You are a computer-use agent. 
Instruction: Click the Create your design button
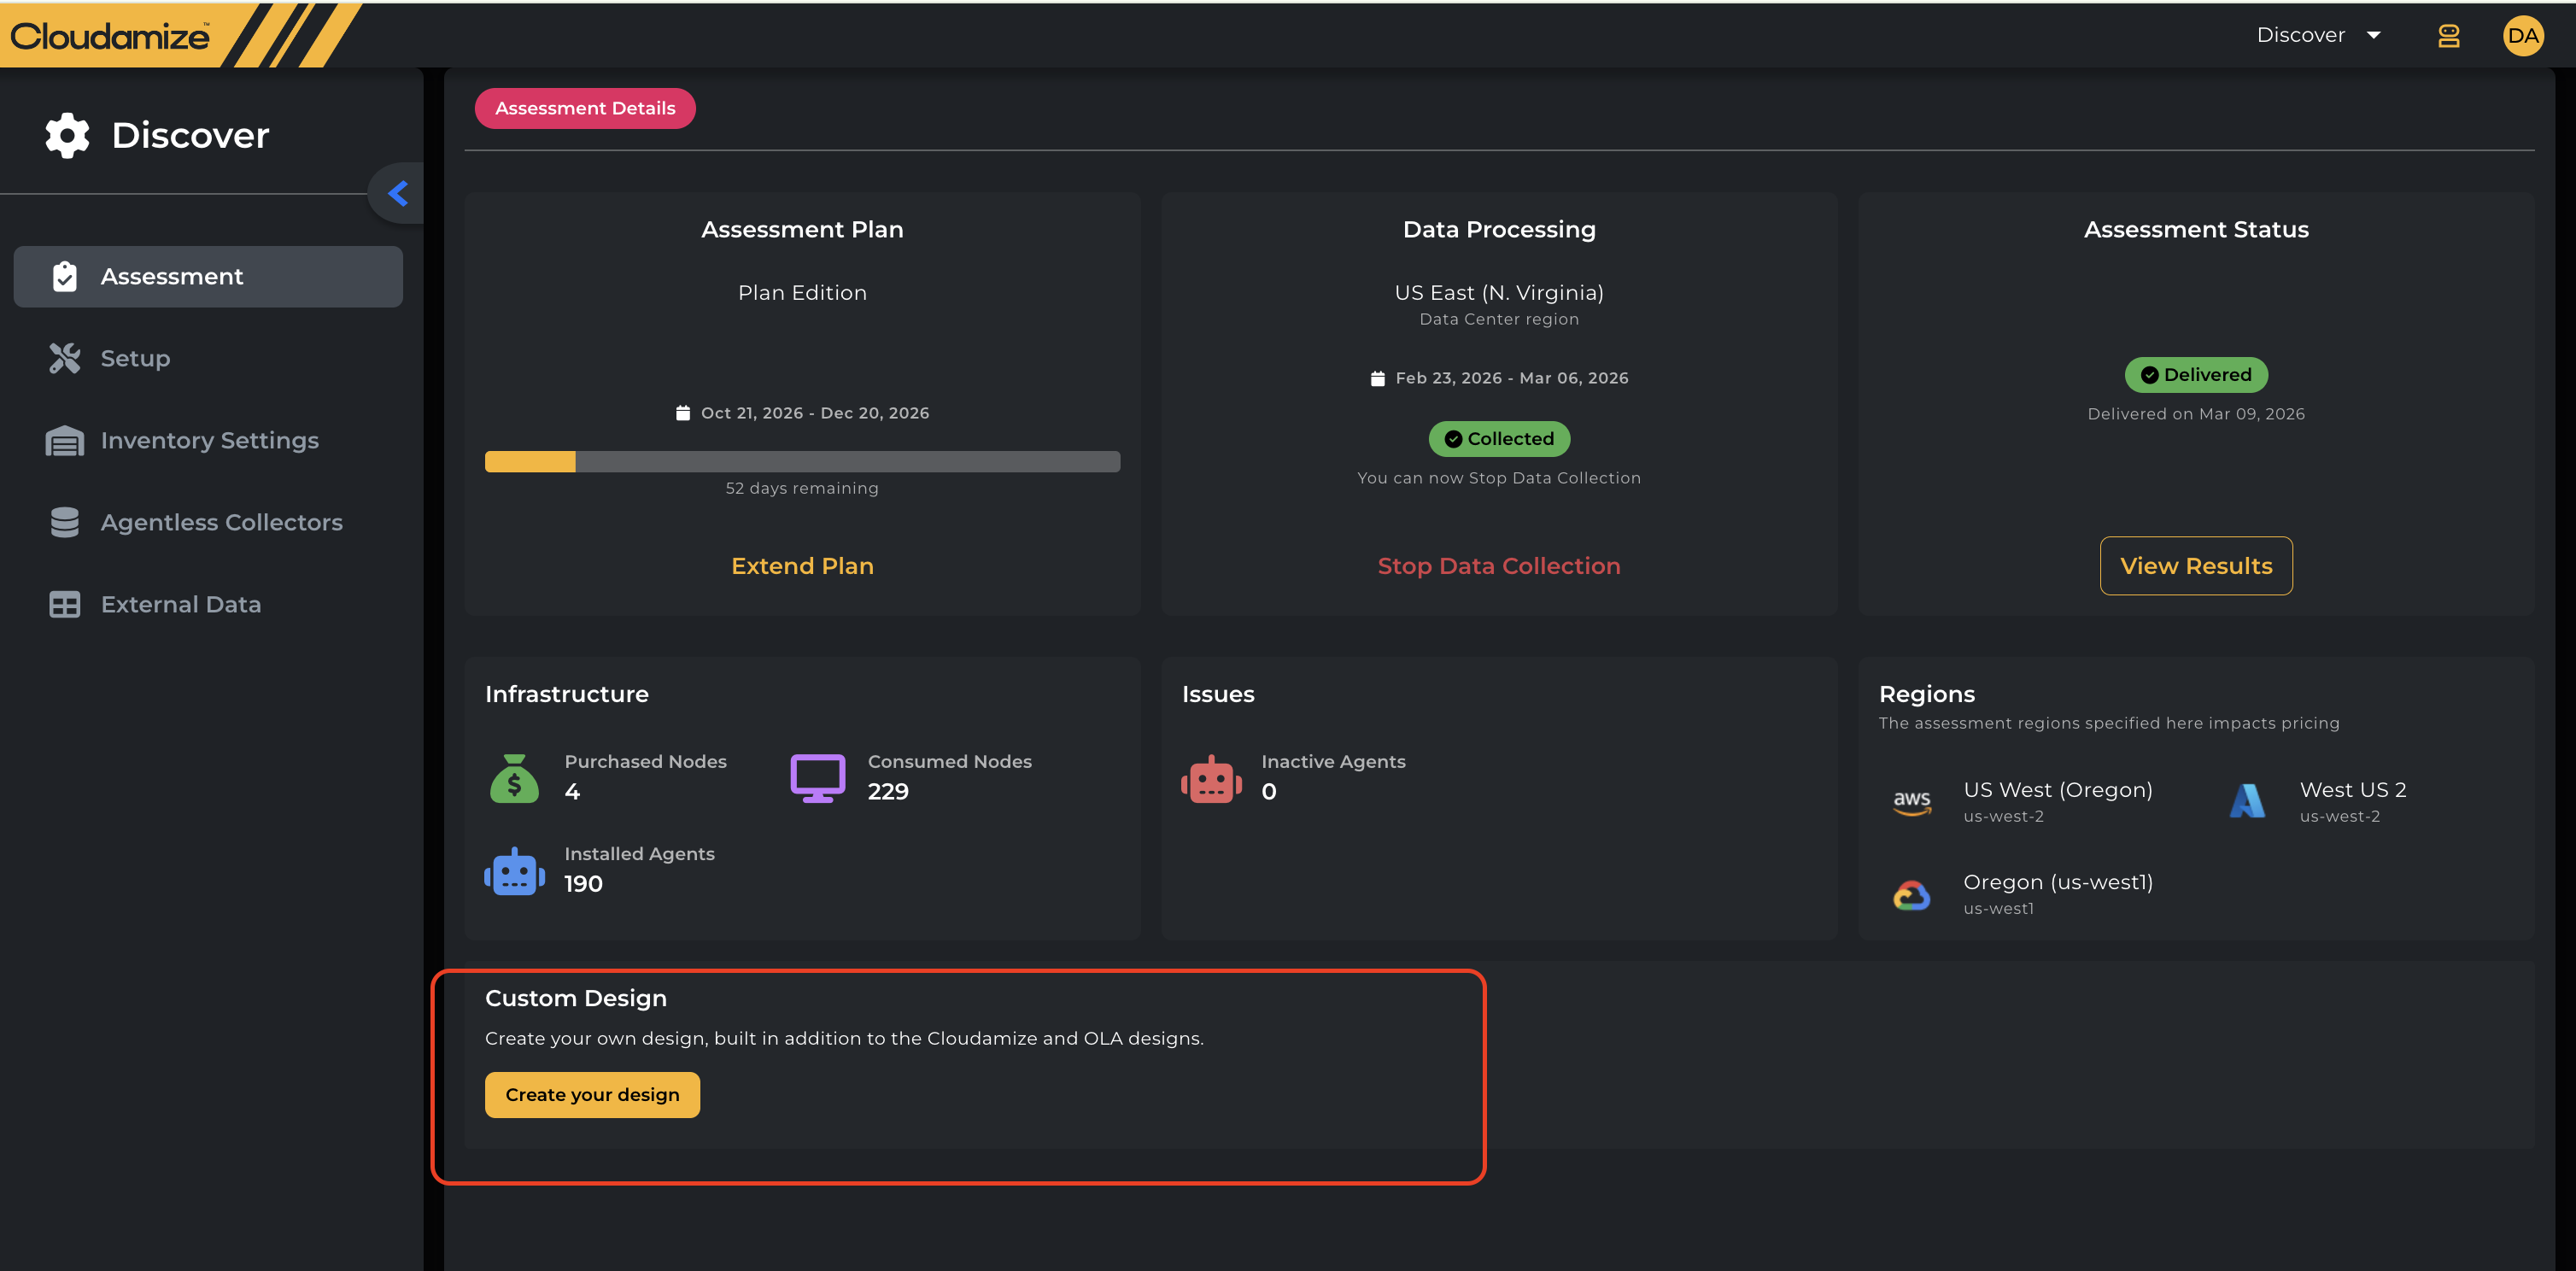(x=592, y=1095)
